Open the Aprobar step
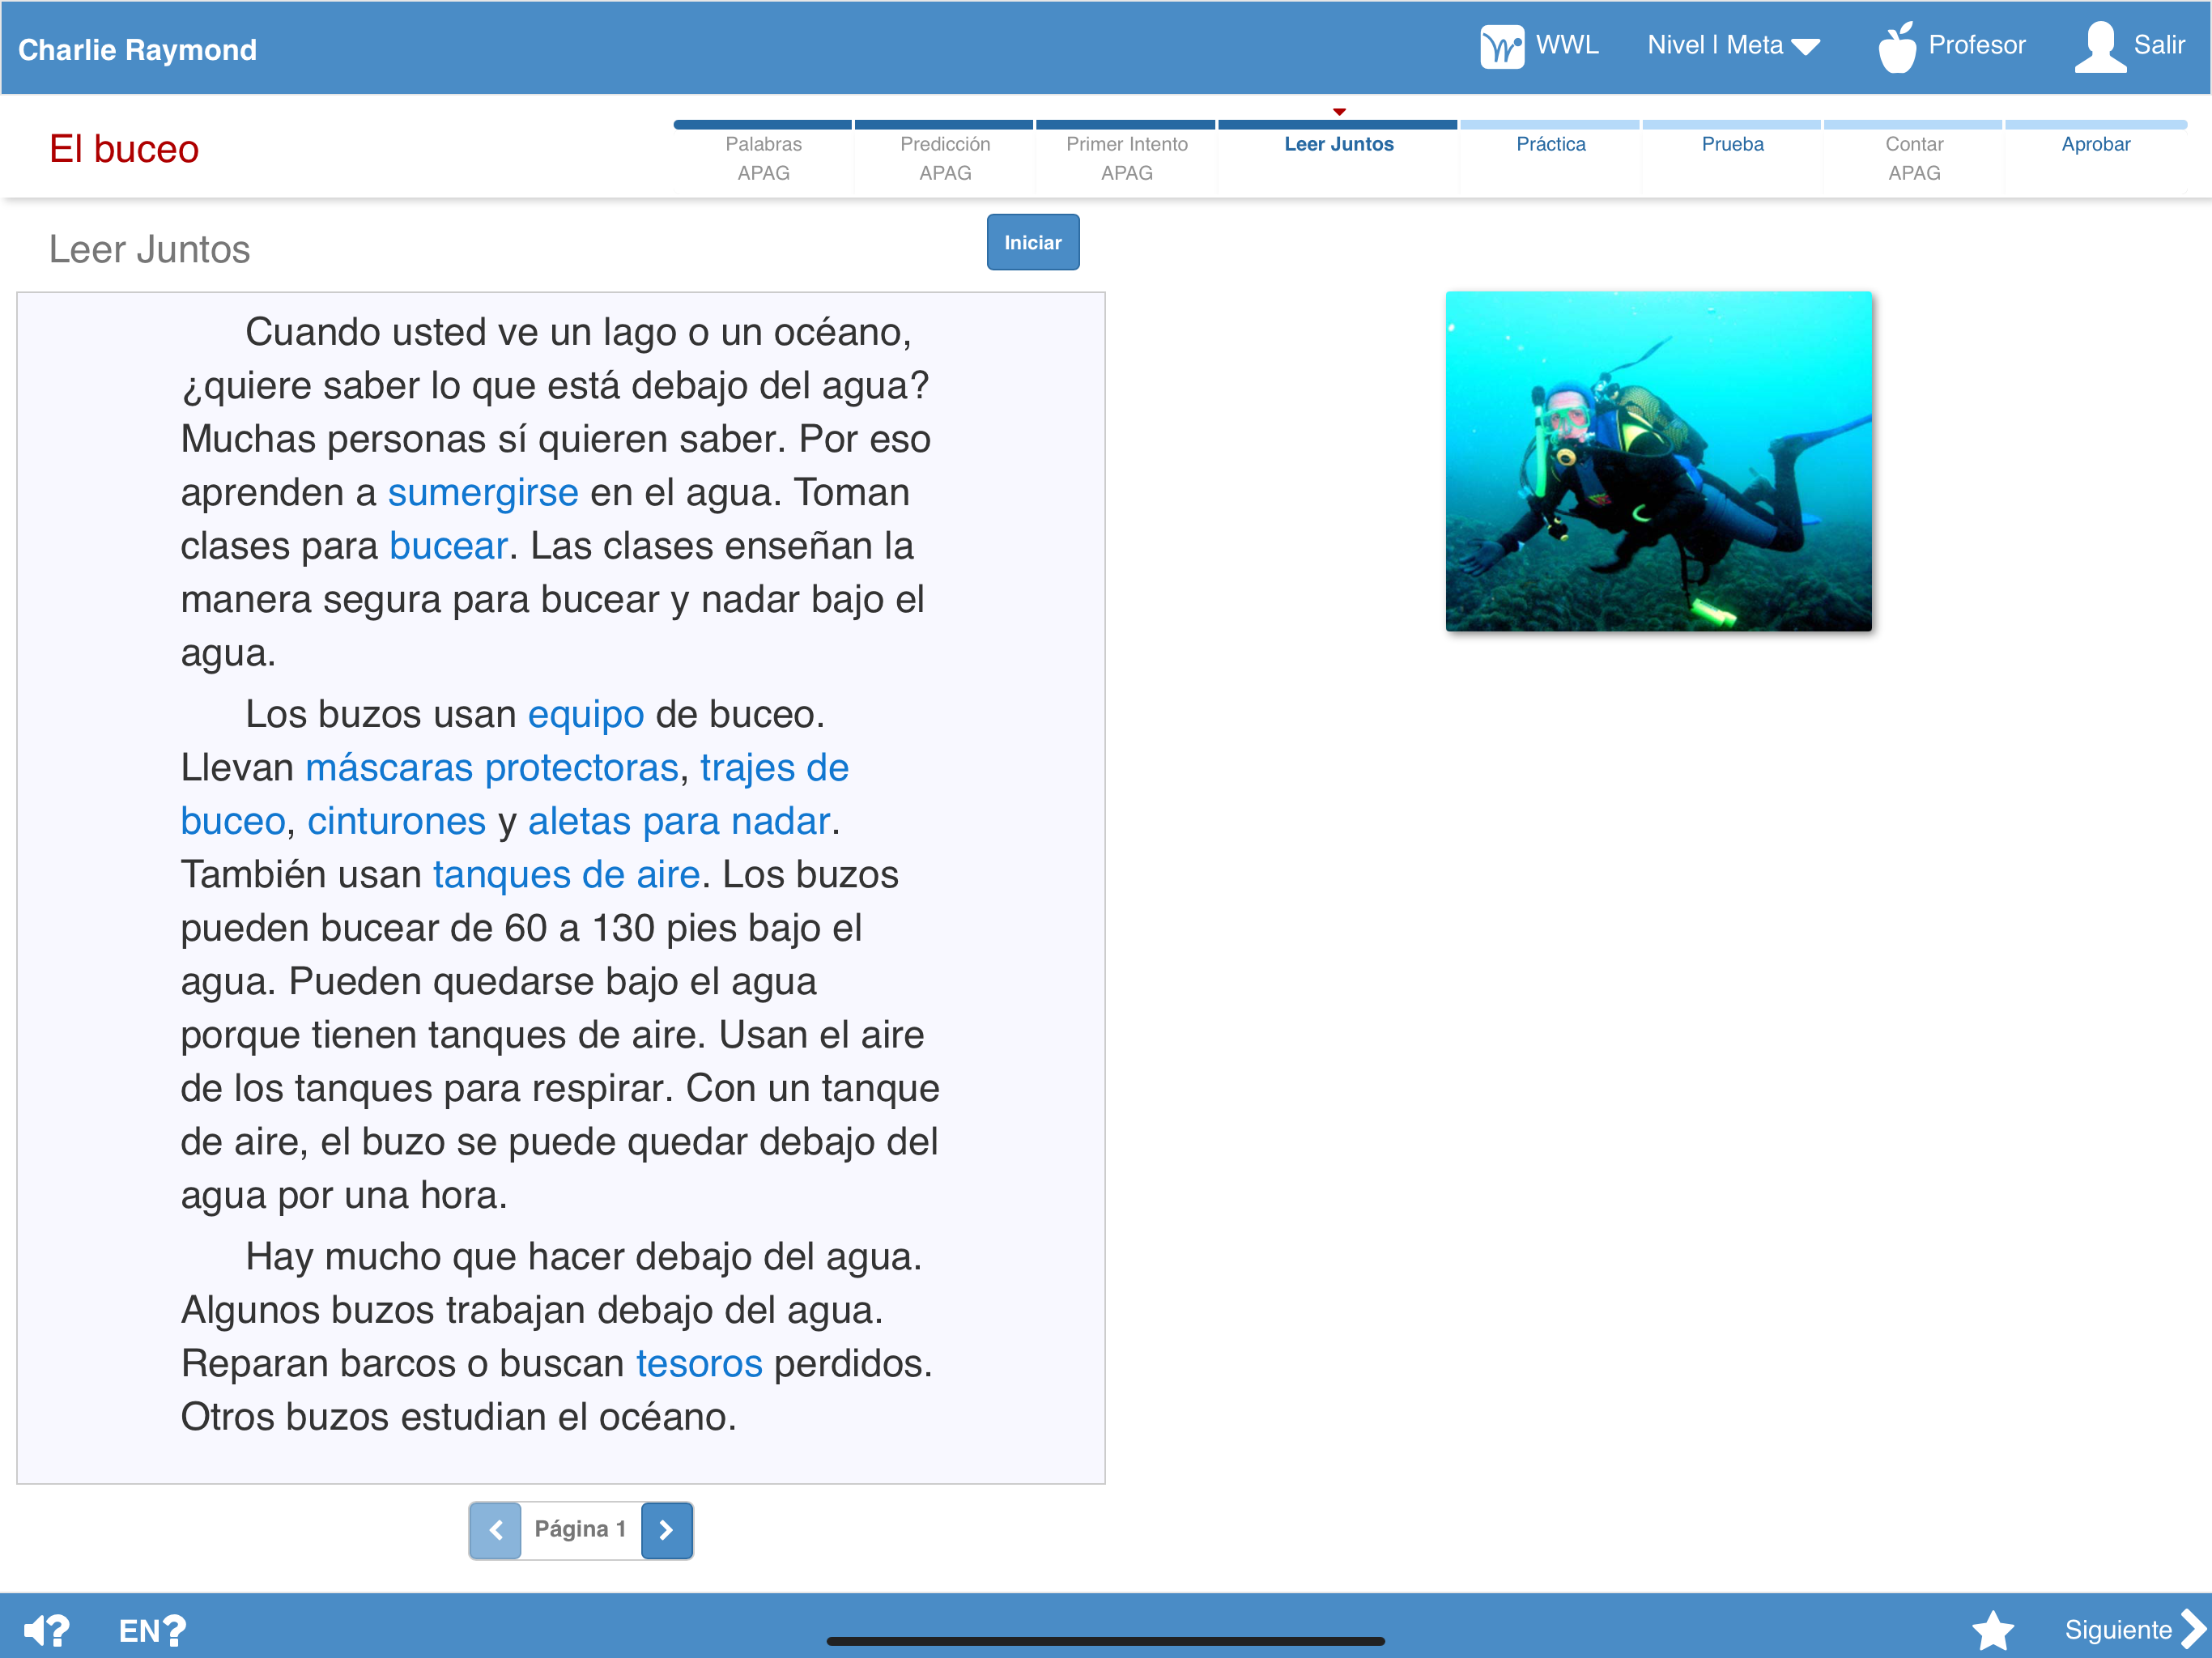The image size is (2212, 1658). 2095,144
